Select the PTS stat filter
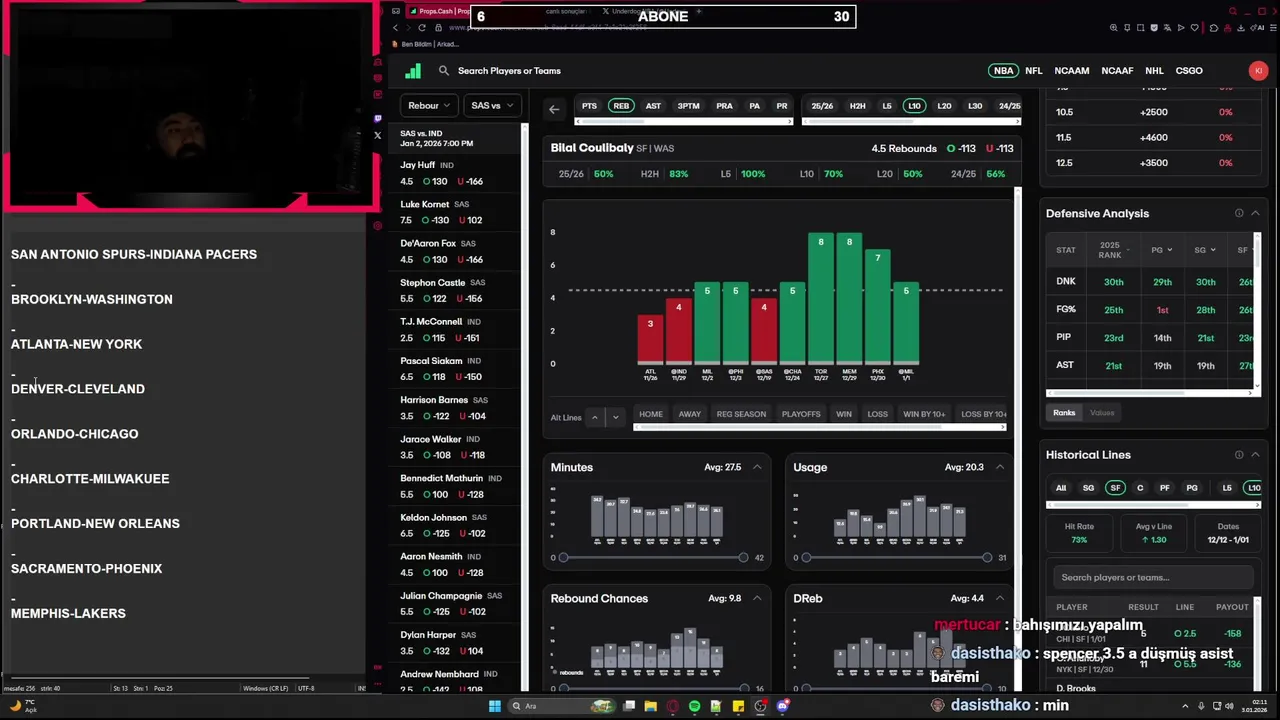 coord(589,106)
